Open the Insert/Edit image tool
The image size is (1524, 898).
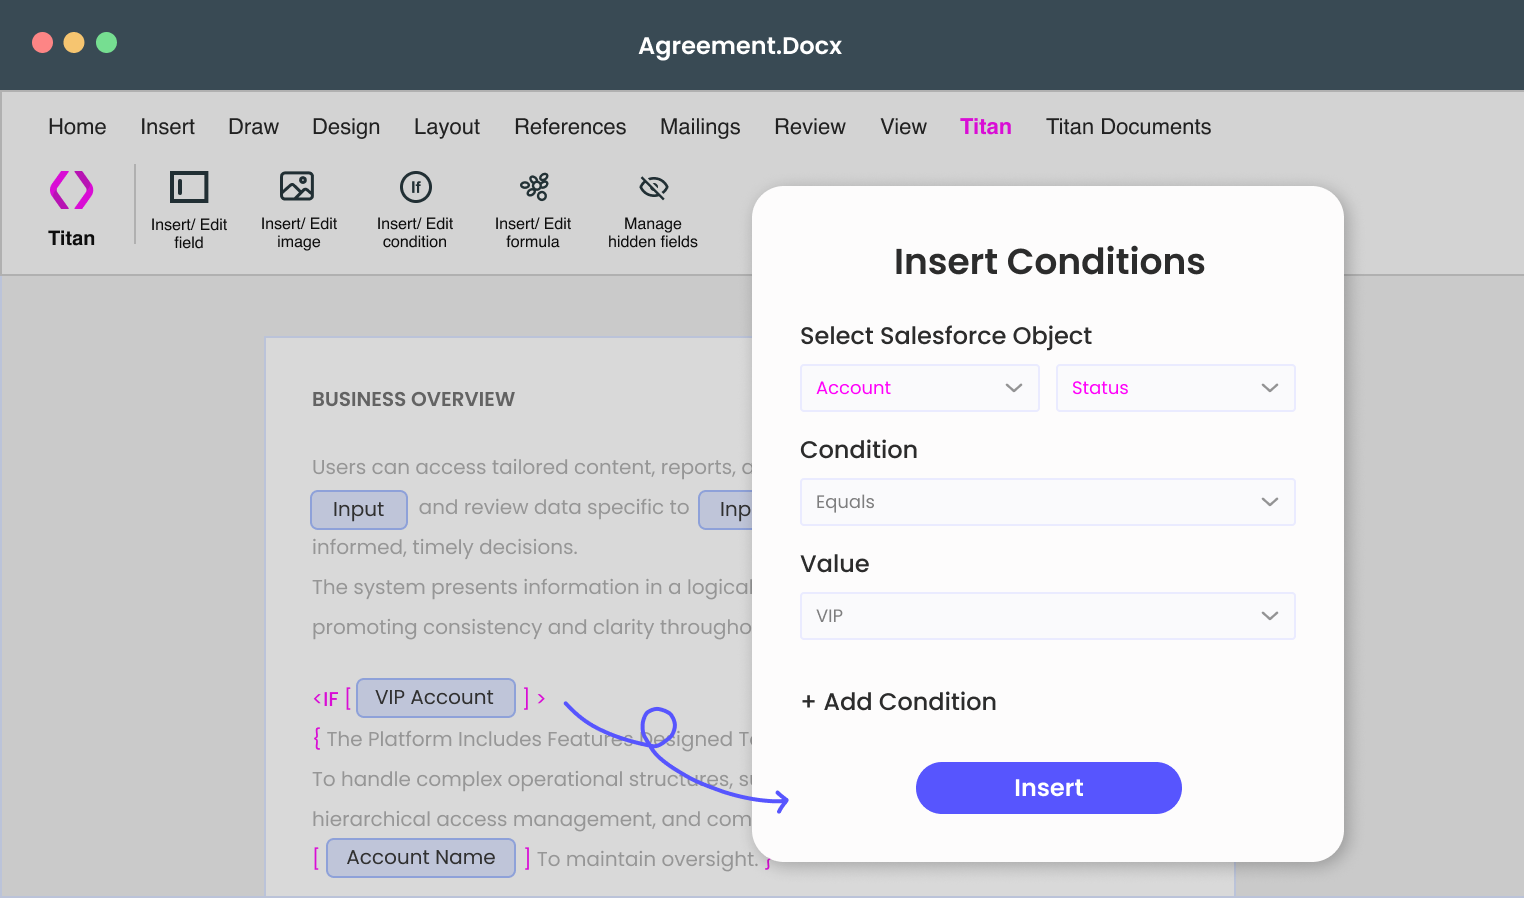click(297, 187)
